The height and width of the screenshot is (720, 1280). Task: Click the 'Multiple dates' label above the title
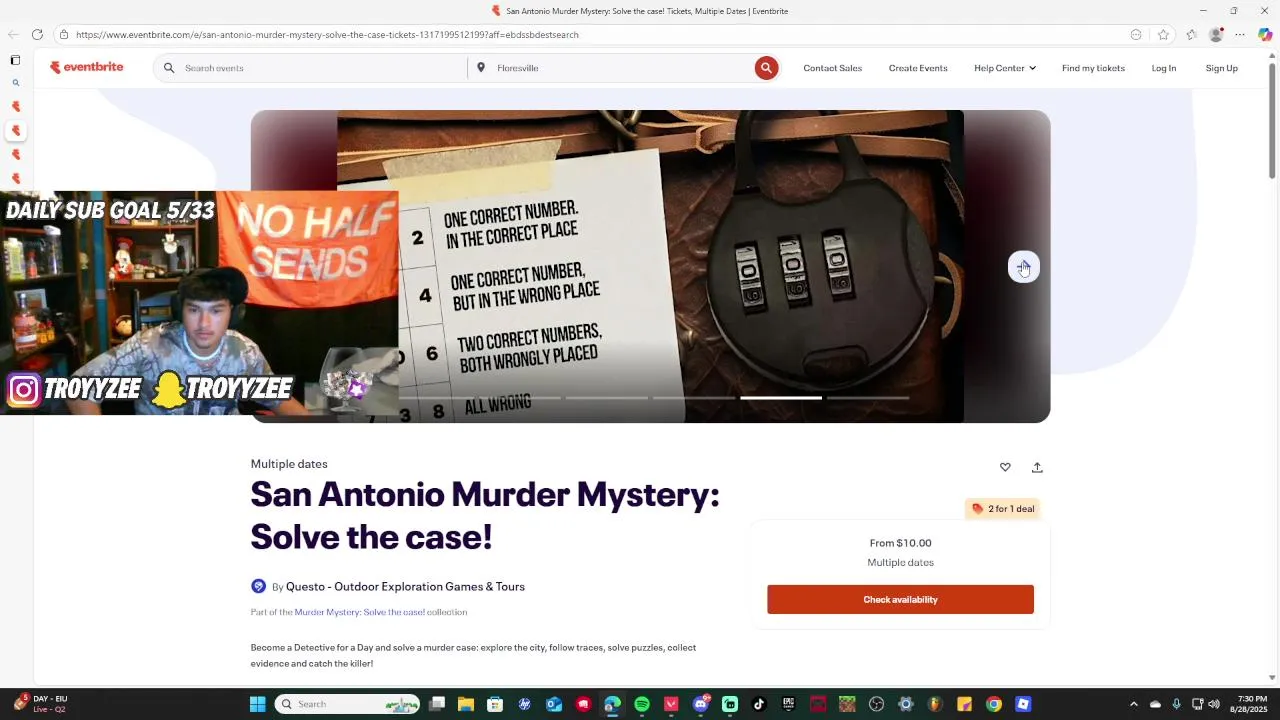(x=289, y=464)
